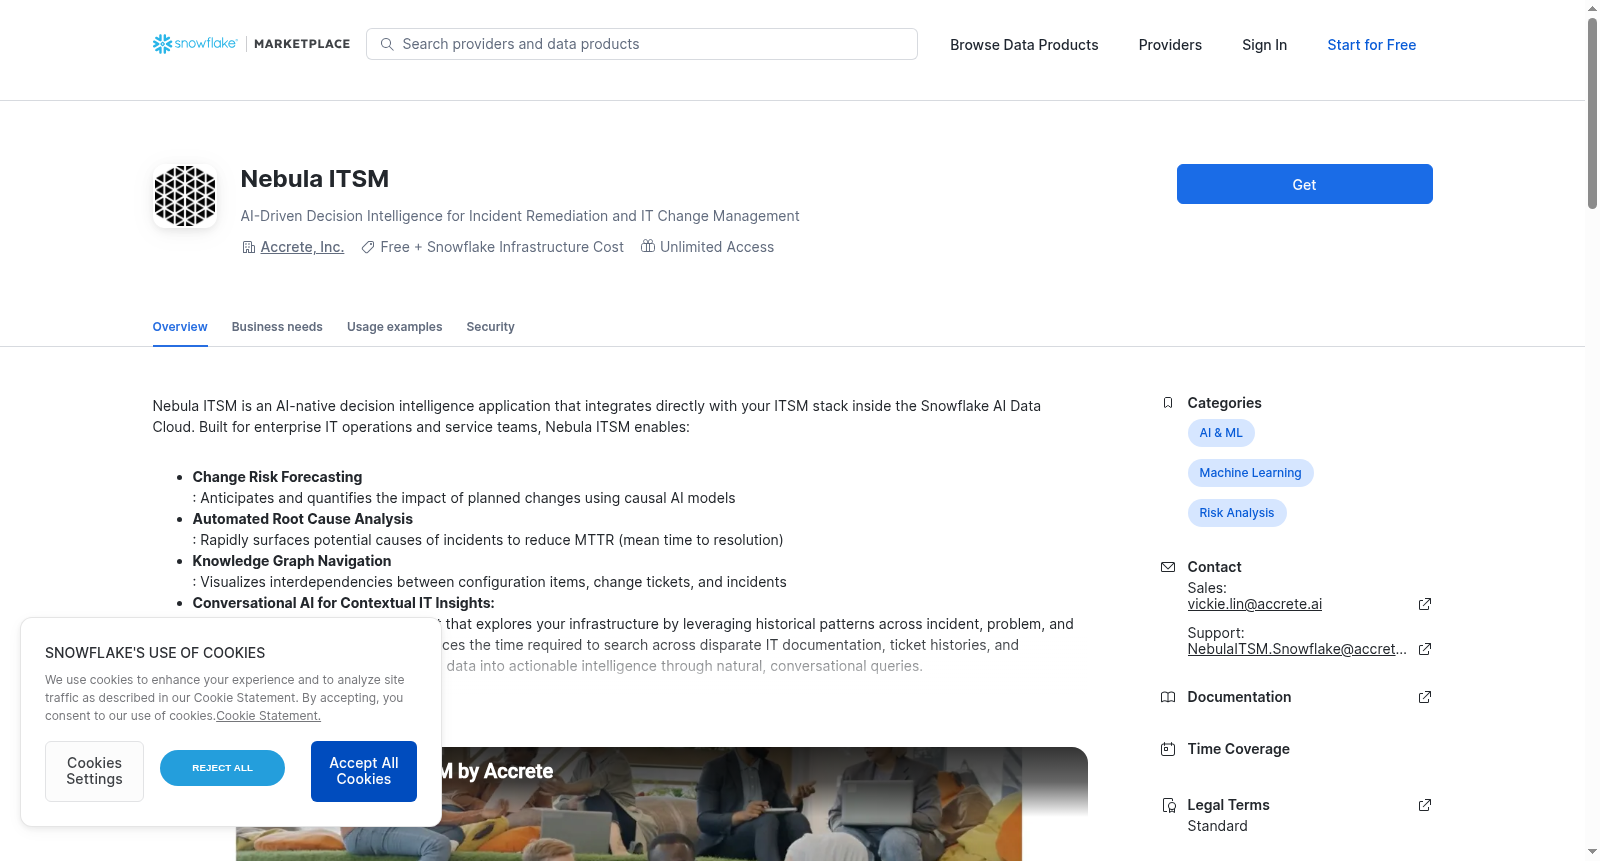This screenshot has width=1600, height=861.
Task: Open Browse Data Products menu
Action: pos(1024,45)
